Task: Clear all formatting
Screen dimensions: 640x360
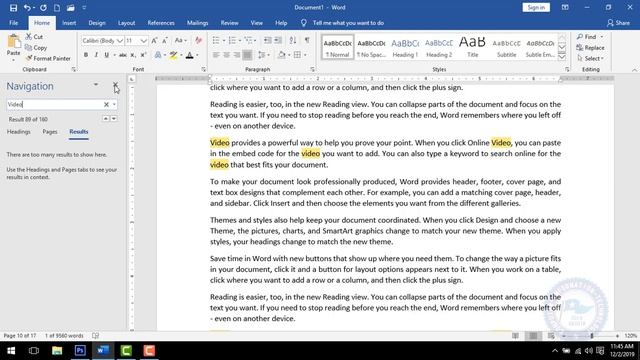Action: 199,40
